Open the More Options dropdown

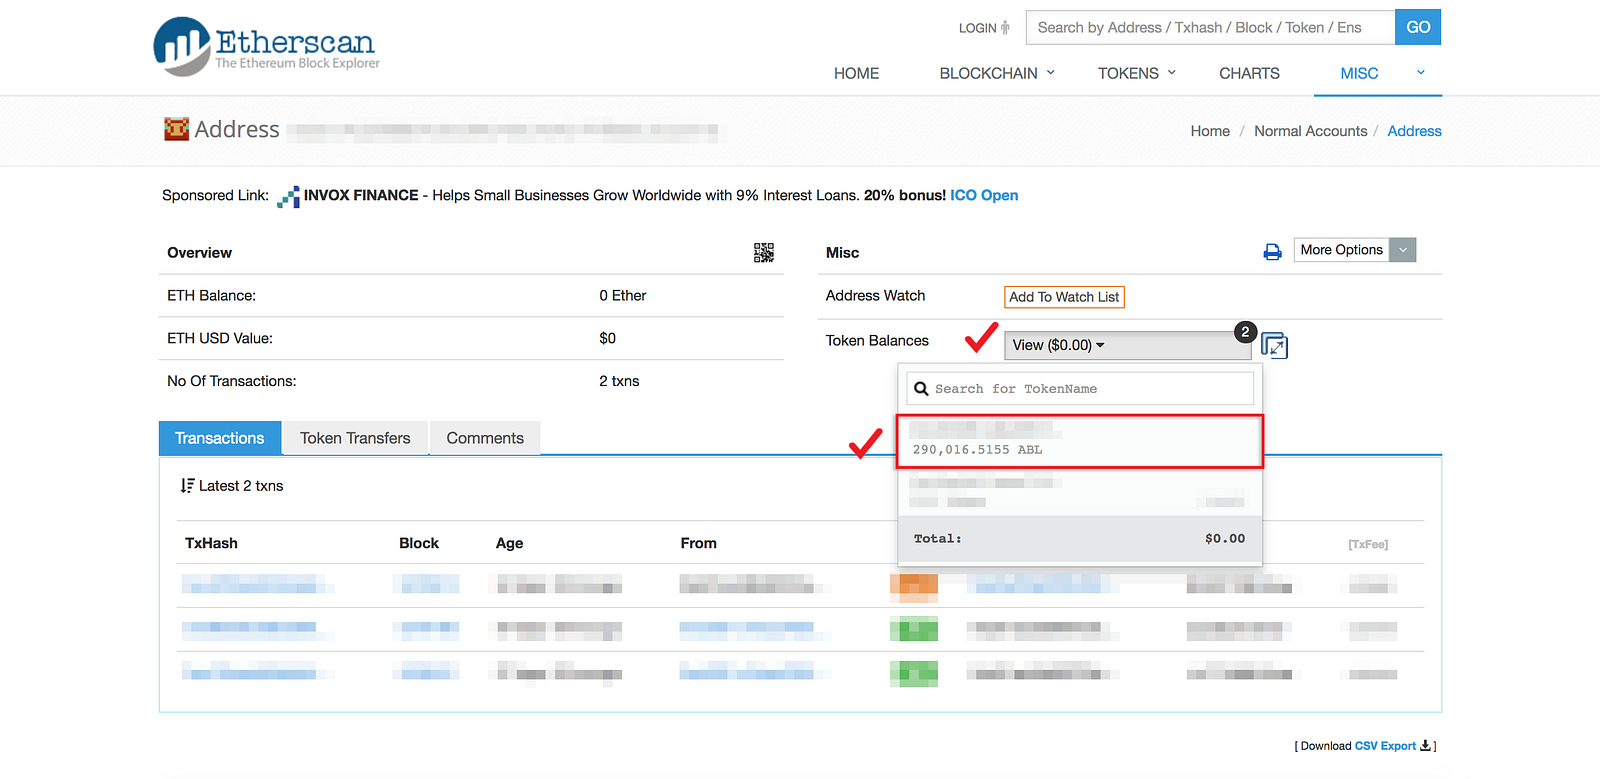tap(1355, 250)
